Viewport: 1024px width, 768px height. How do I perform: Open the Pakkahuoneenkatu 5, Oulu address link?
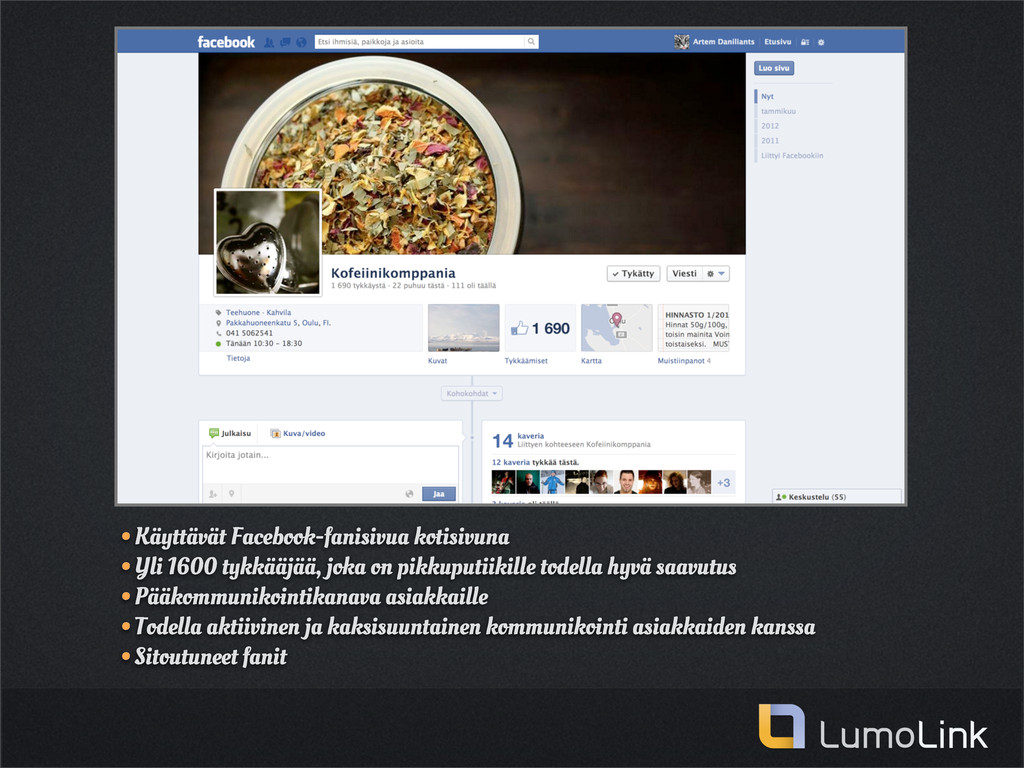click(278, 323)
